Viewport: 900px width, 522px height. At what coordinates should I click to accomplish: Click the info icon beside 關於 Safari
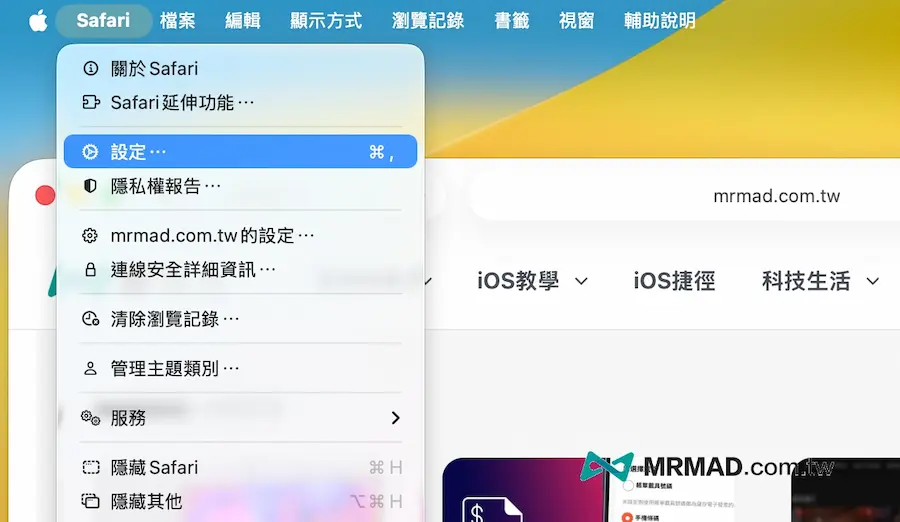(90, 68)
